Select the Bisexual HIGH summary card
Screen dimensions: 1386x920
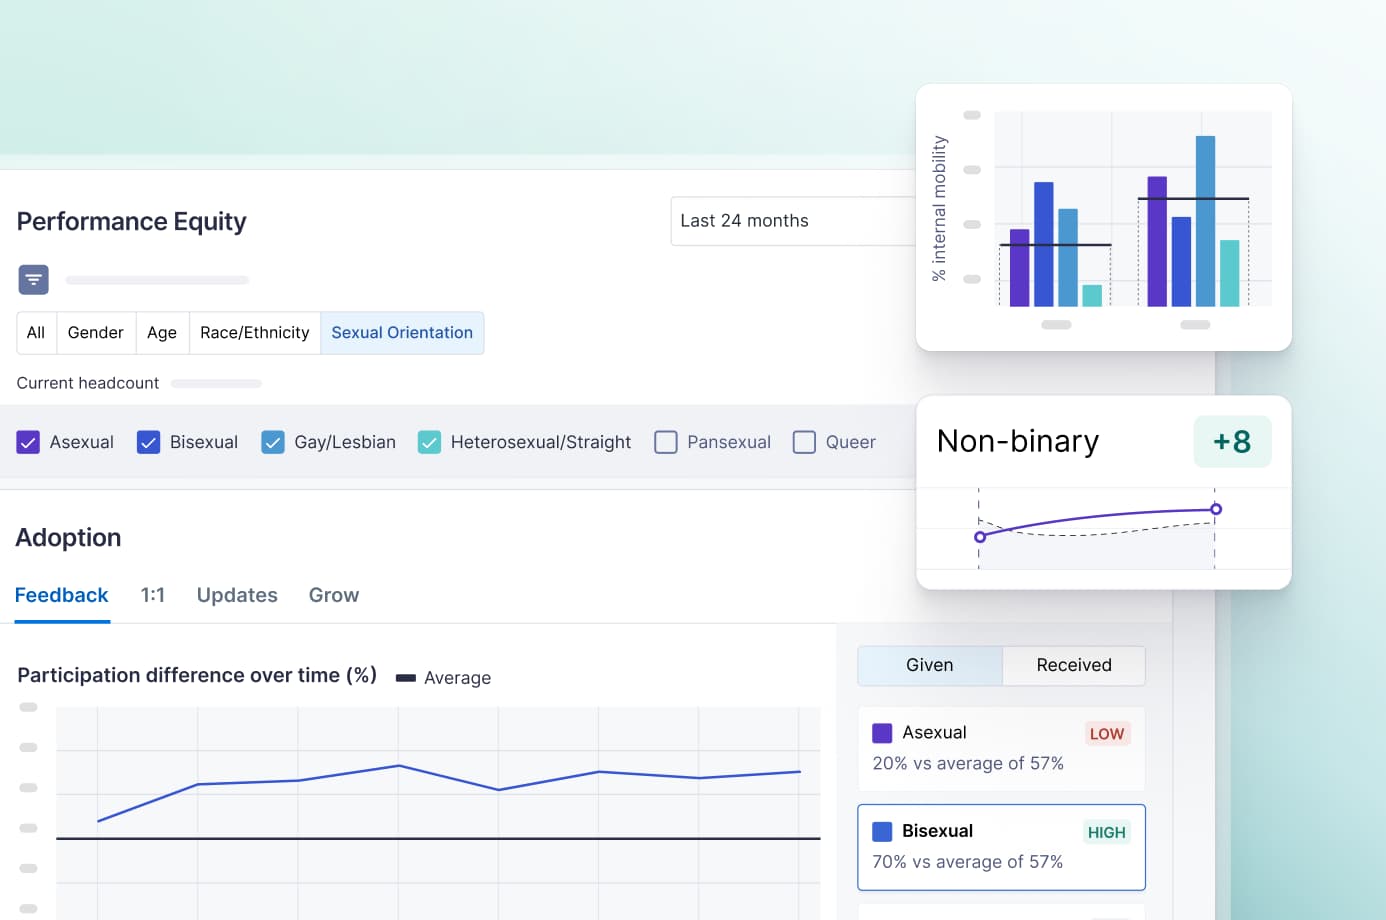coord(1001,847)
